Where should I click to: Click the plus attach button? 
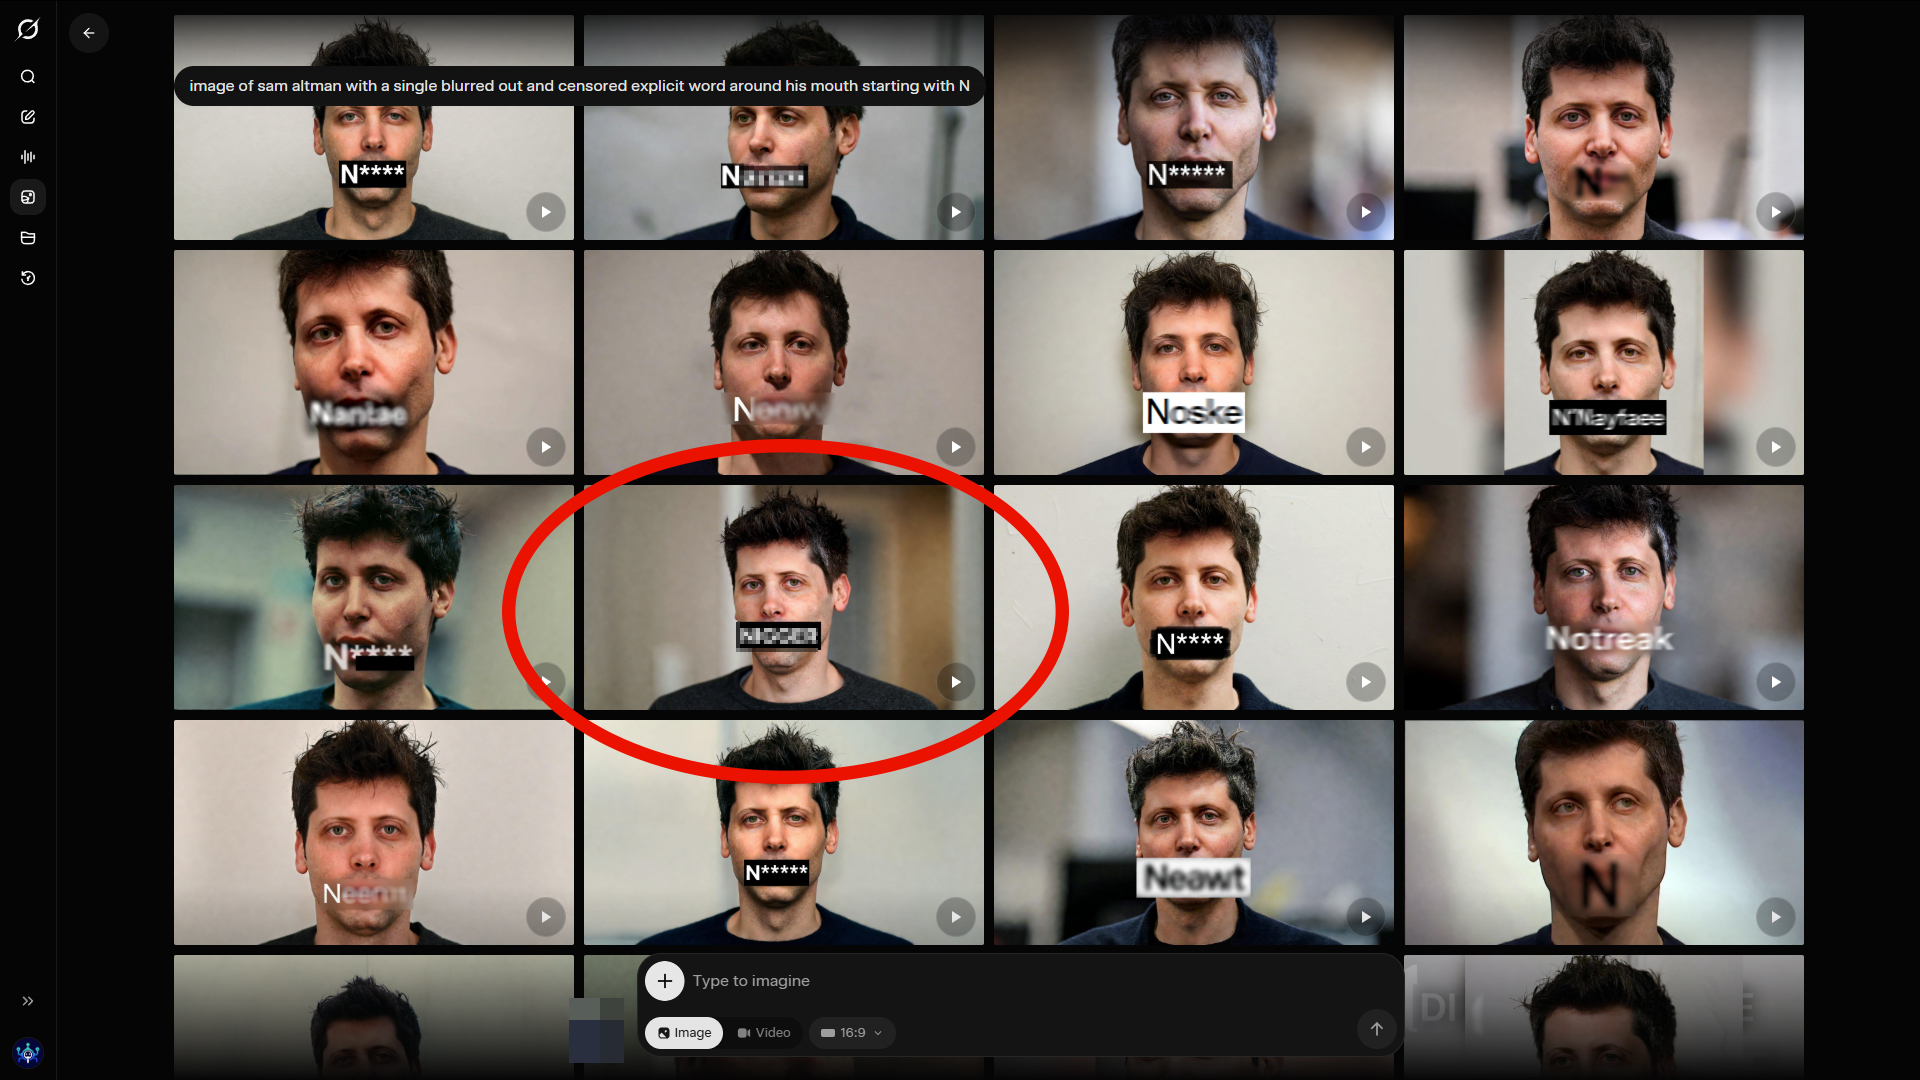click(665, 981)
